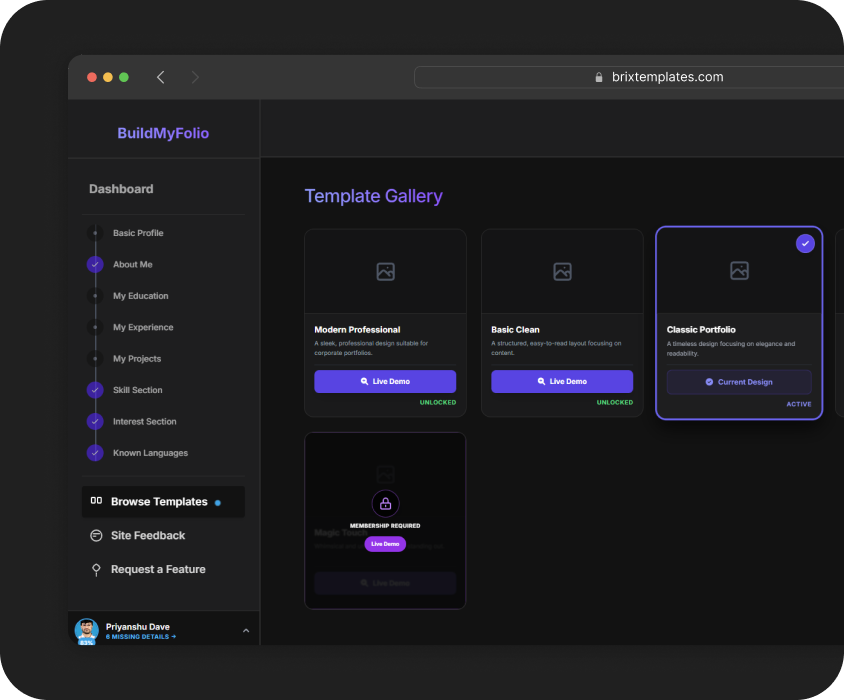Open the My Projects section
Viewport: 844px width, 700px height.
coord(137,359)
